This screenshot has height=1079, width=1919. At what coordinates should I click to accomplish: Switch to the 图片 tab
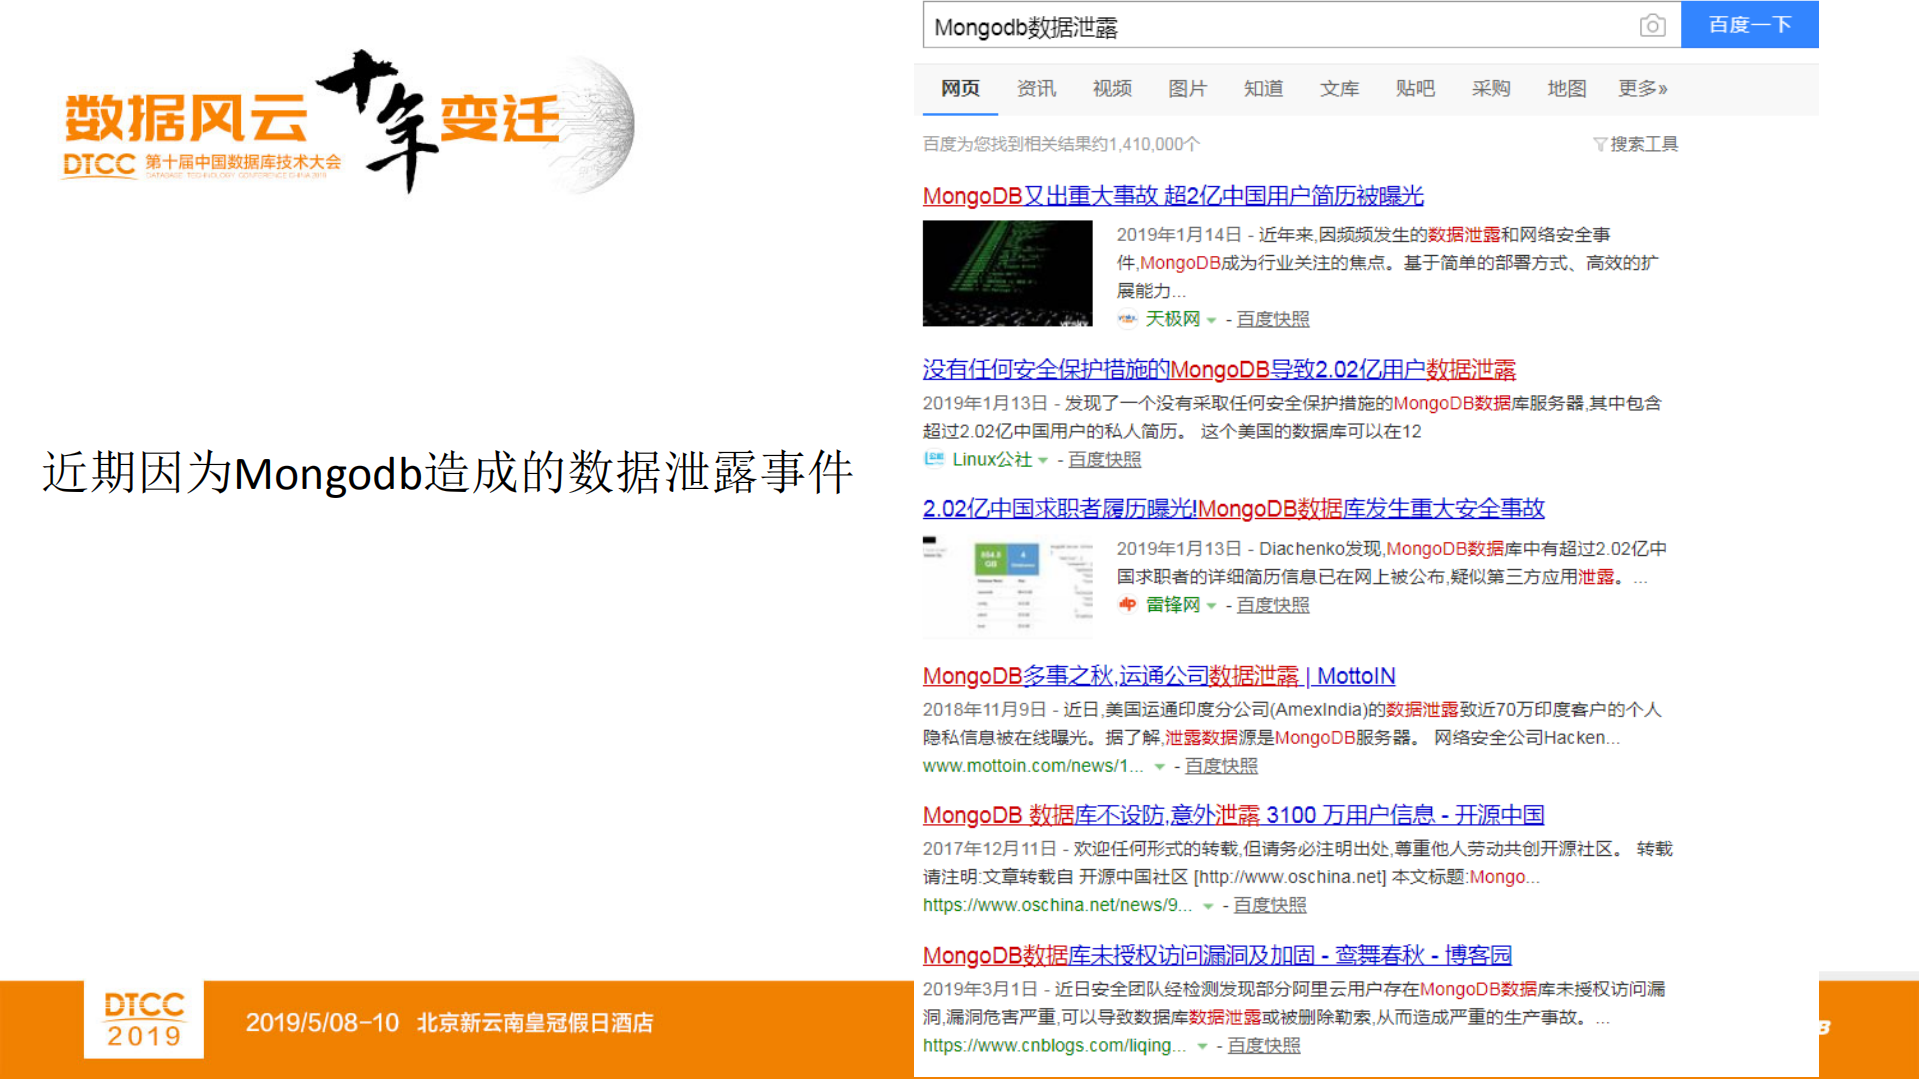pyautogui.click(x=1187, y=88)
